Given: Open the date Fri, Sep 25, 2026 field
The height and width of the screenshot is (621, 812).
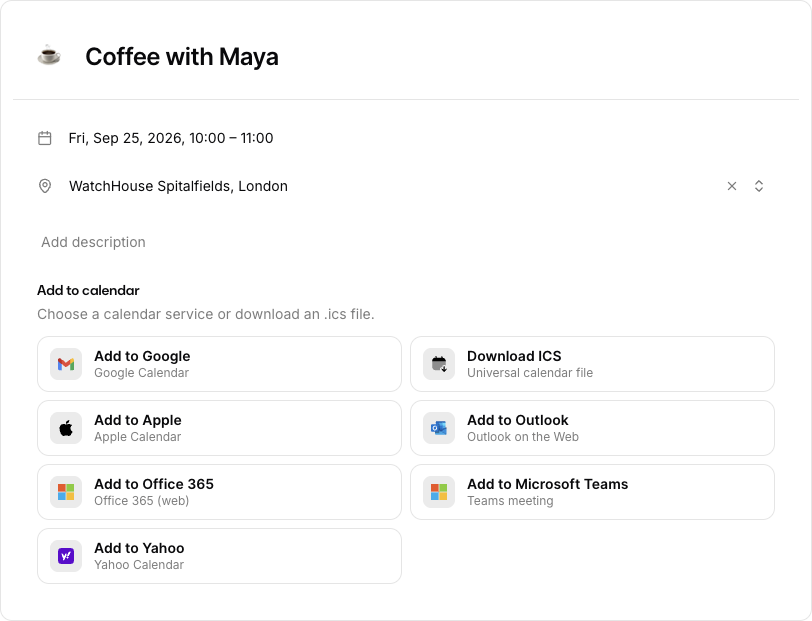Looking at the screenshot, I should [171, 138].
